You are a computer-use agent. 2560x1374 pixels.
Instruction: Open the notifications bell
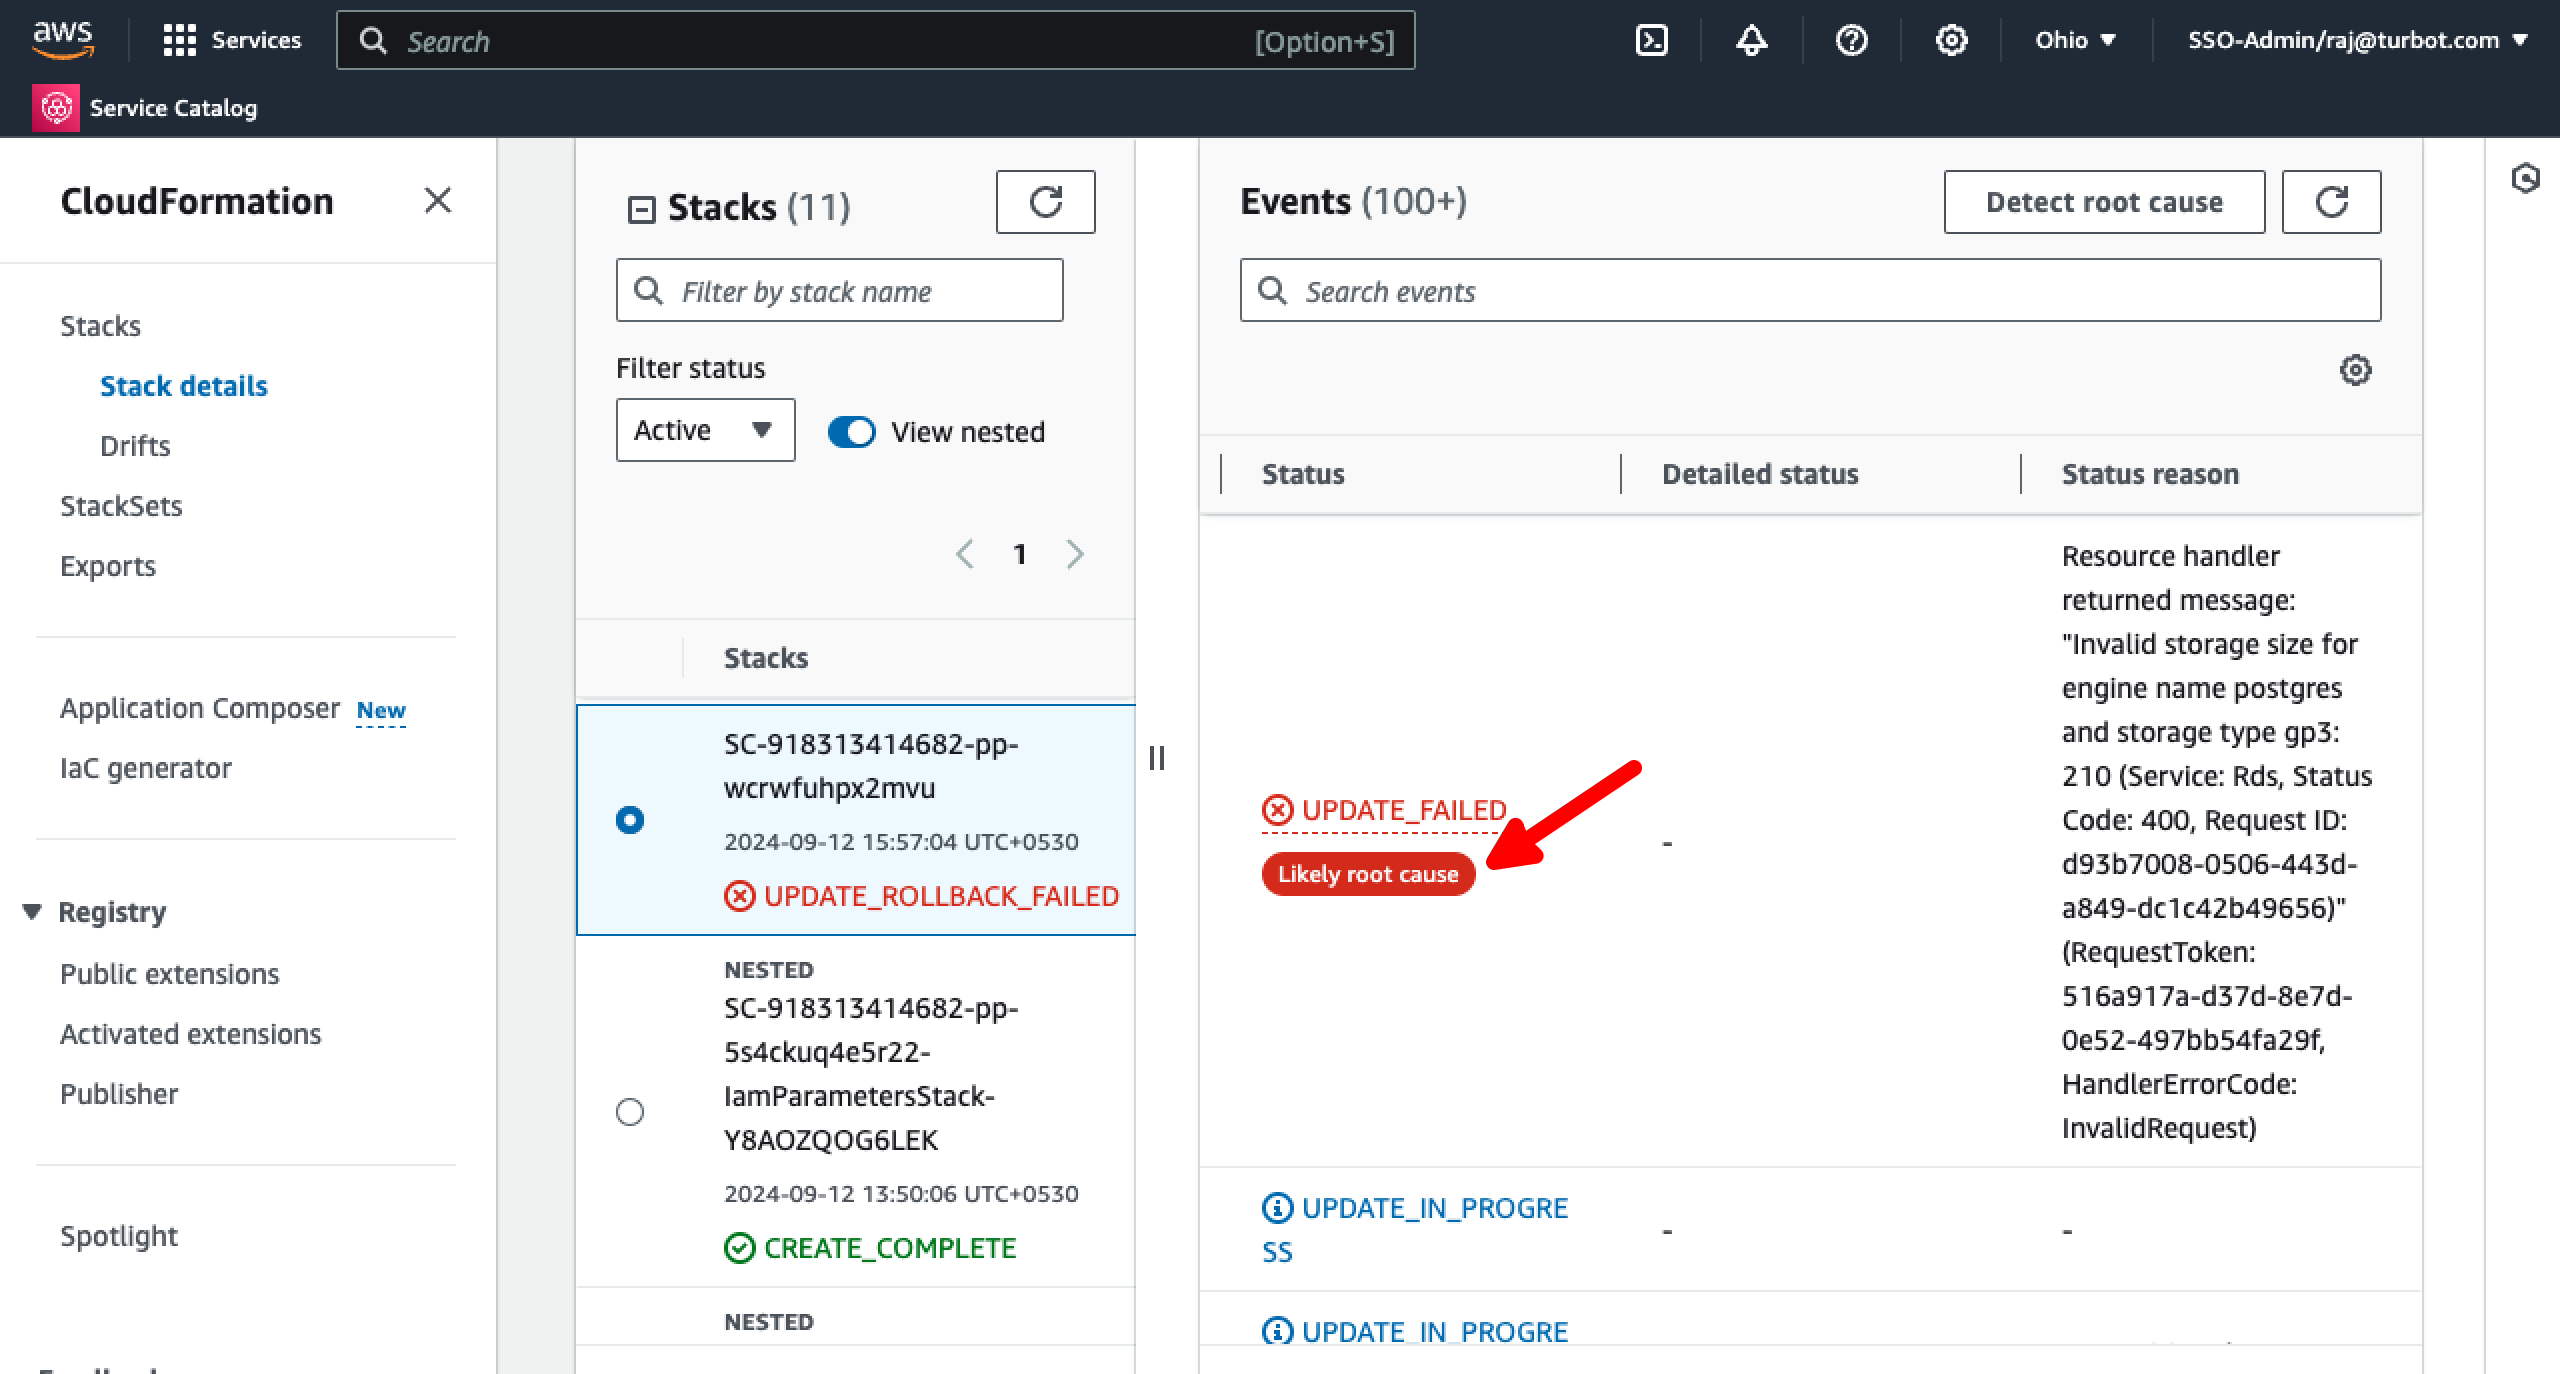point(1751,40)
